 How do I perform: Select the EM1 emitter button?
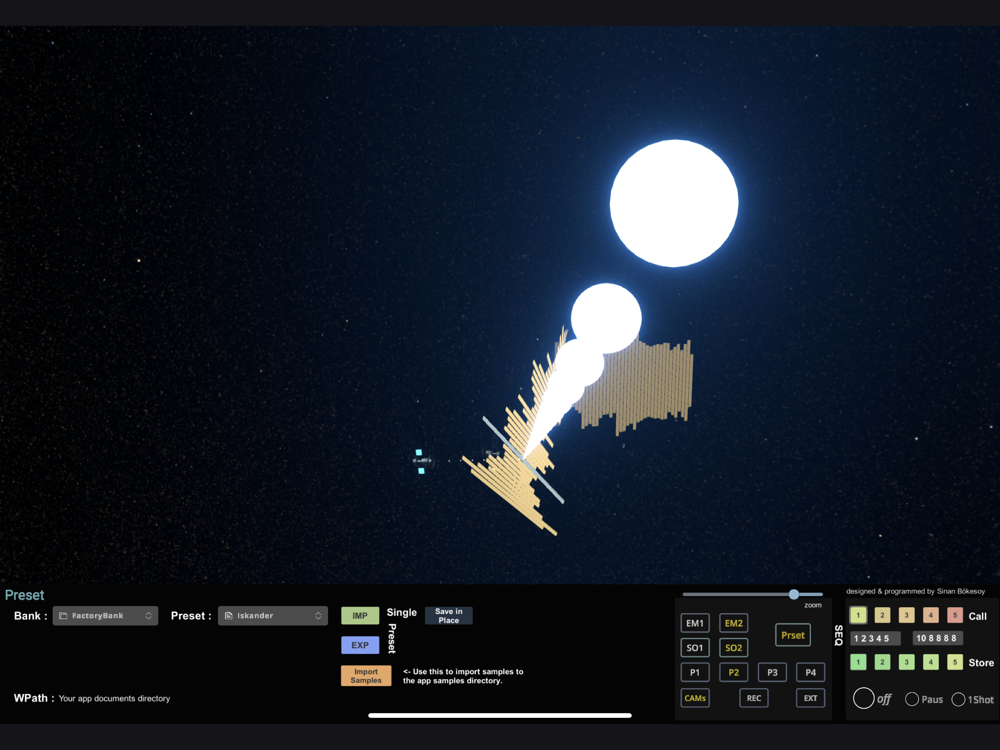[695, 623]
